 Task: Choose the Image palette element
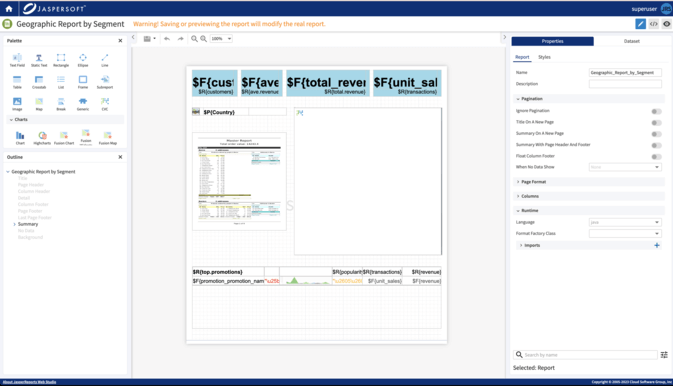pyautogui.click(x=17, y=104)
